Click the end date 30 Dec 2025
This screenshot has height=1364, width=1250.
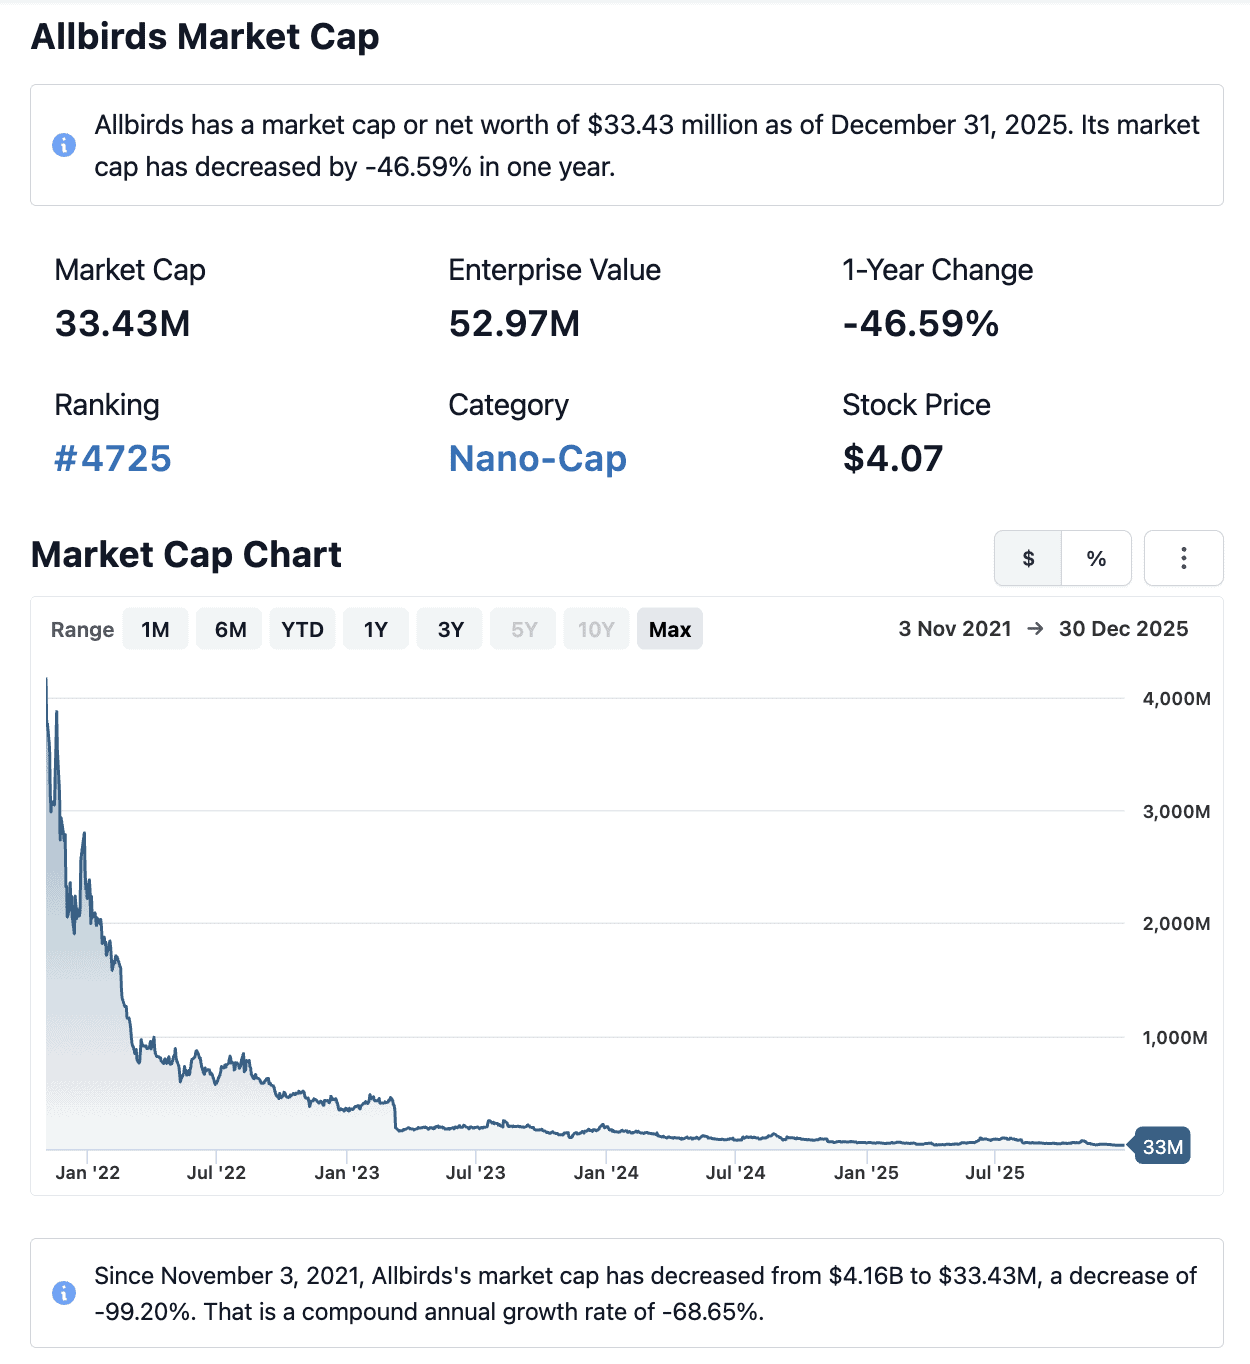(x=1123, y=629)
